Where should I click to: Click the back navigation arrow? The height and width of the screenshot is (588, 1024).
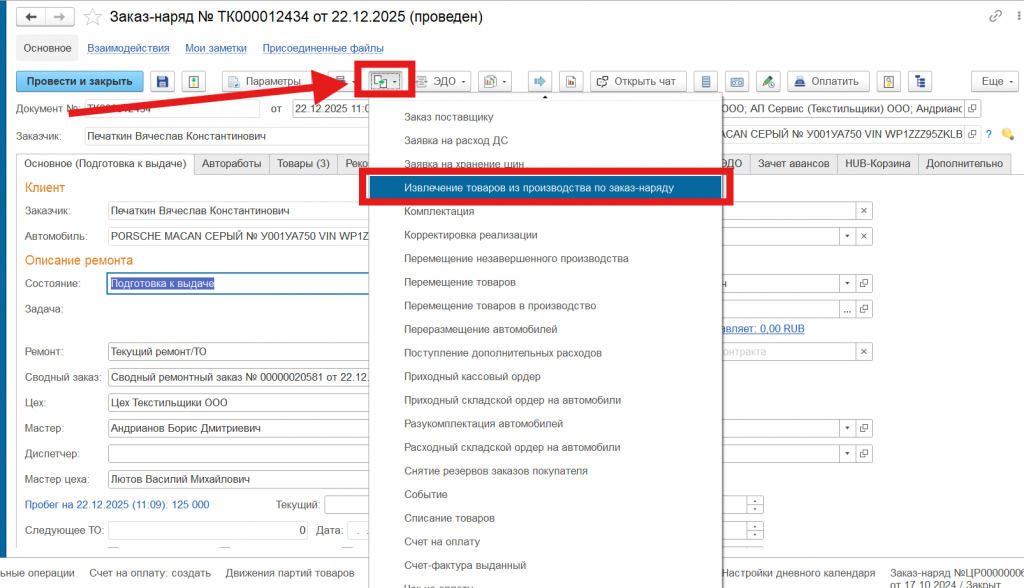click(x=32, y=17)
